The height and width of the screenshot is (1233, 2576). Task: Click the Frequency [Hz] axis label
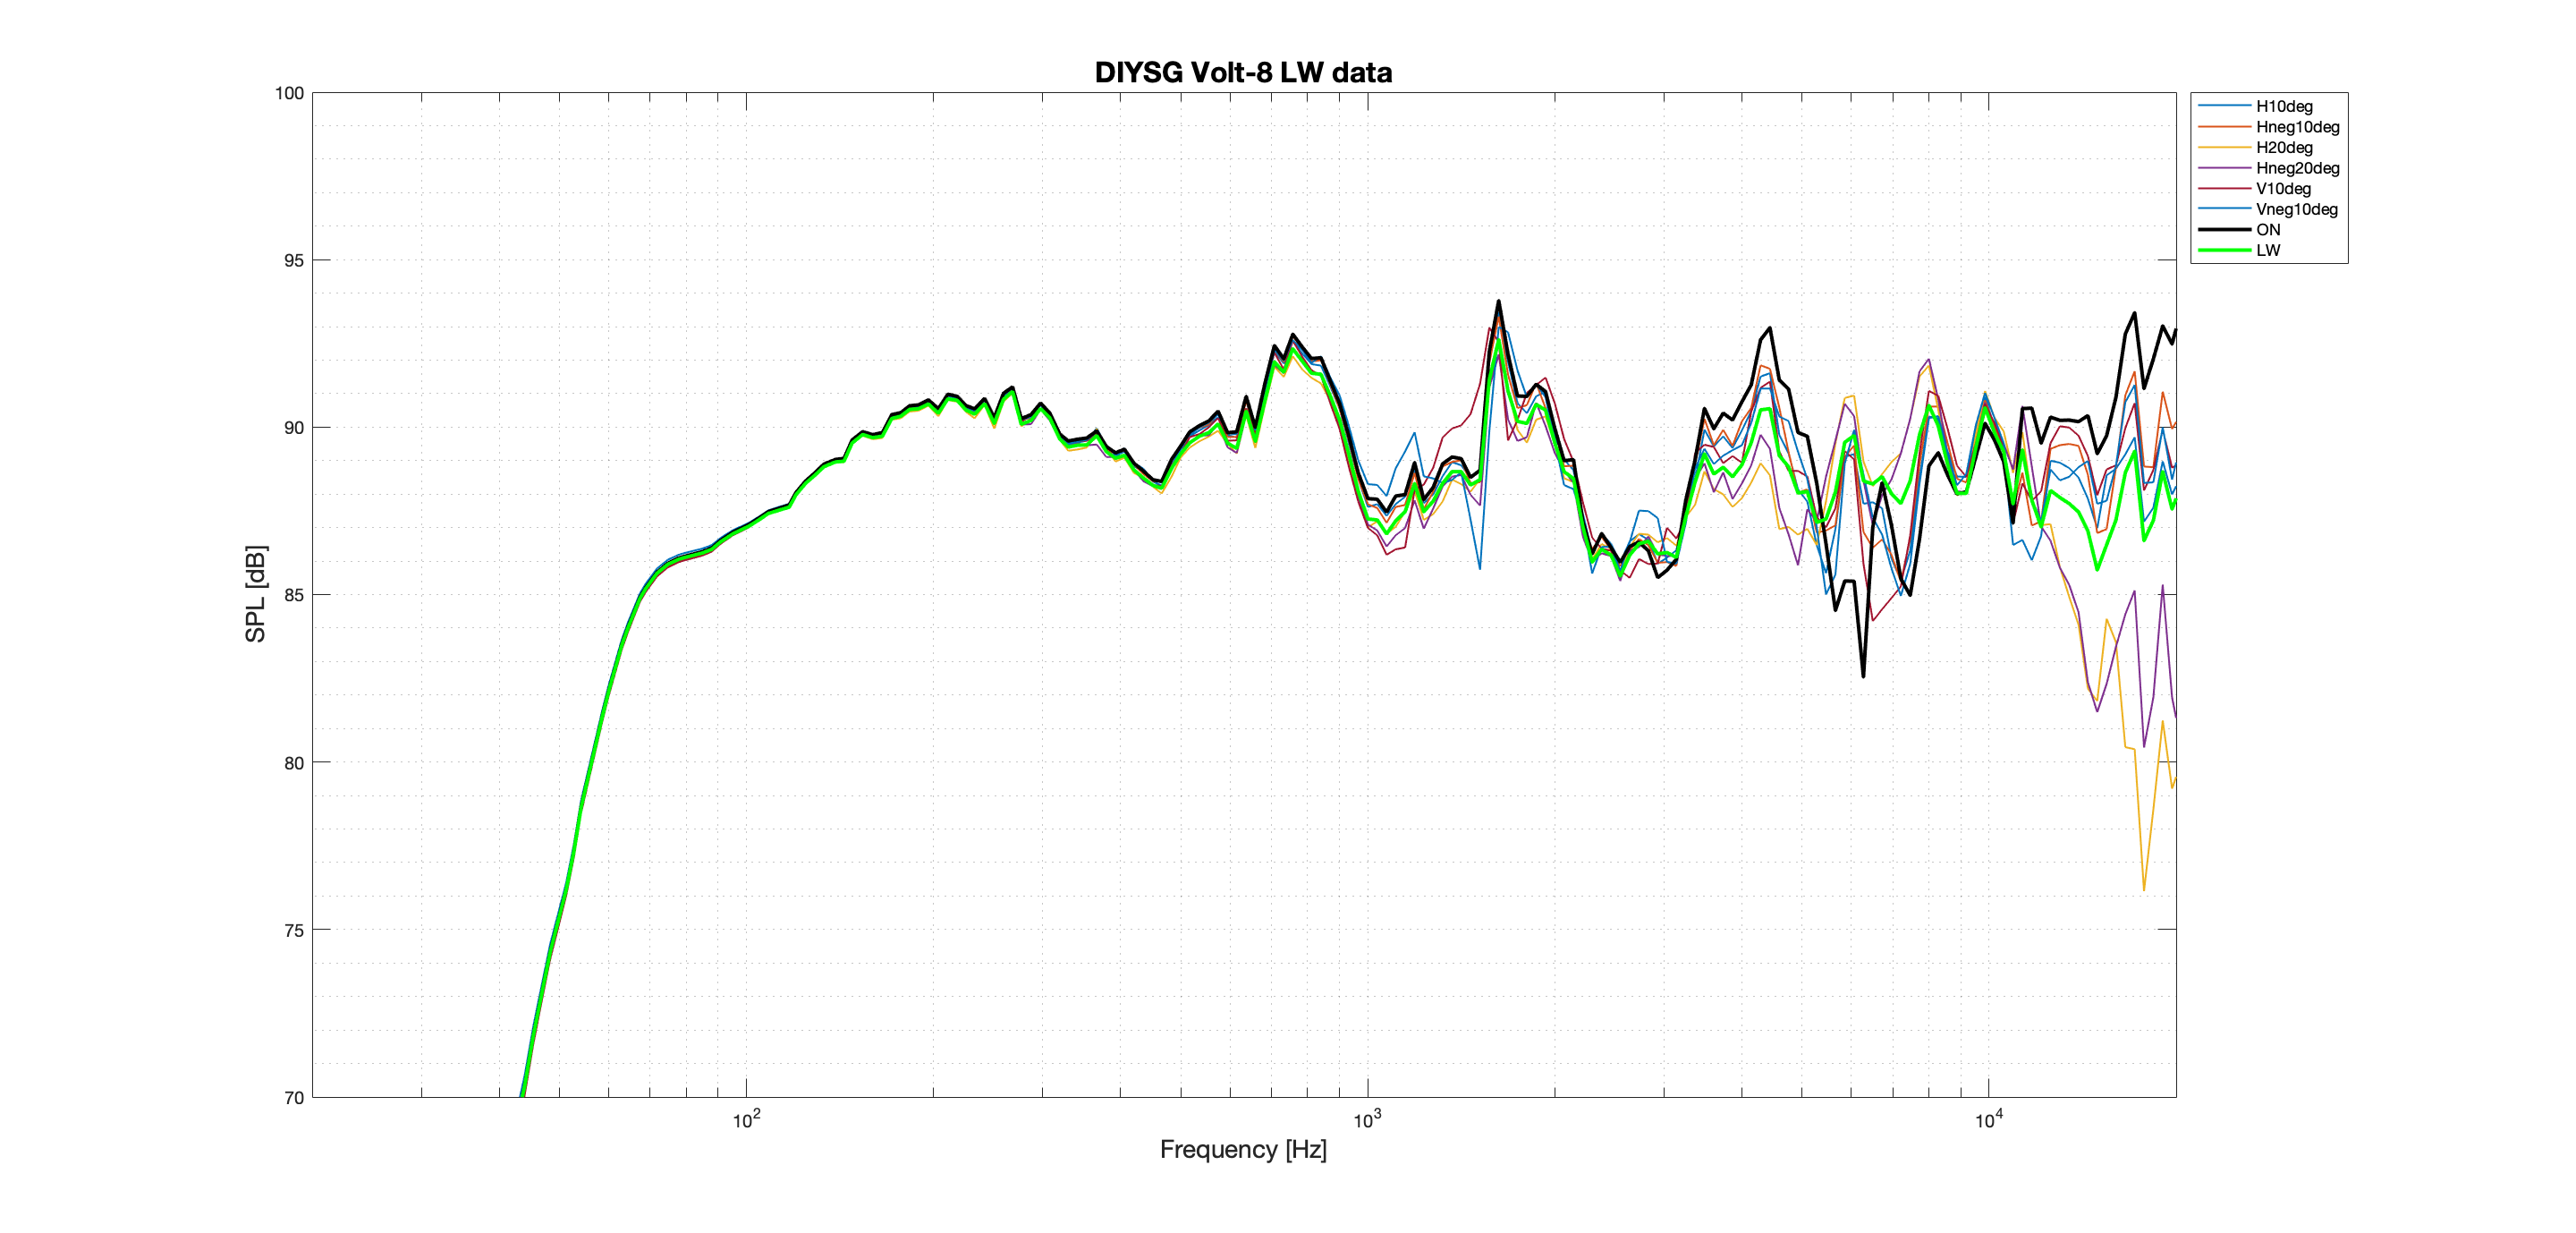point(1243,1149)
